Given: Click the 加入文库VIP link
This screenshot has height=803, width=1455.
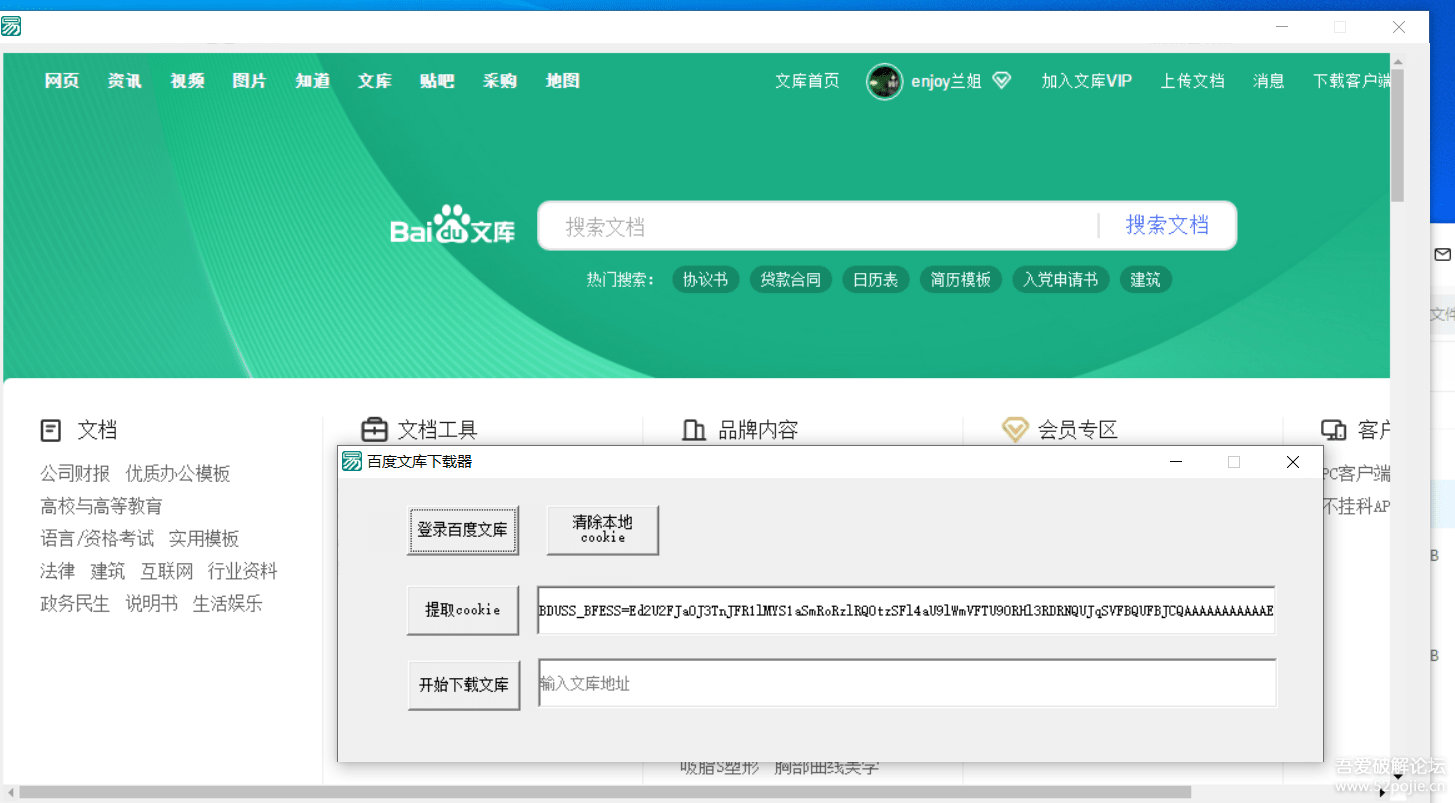Looking at the screenshot, I should coord(1087,81).
